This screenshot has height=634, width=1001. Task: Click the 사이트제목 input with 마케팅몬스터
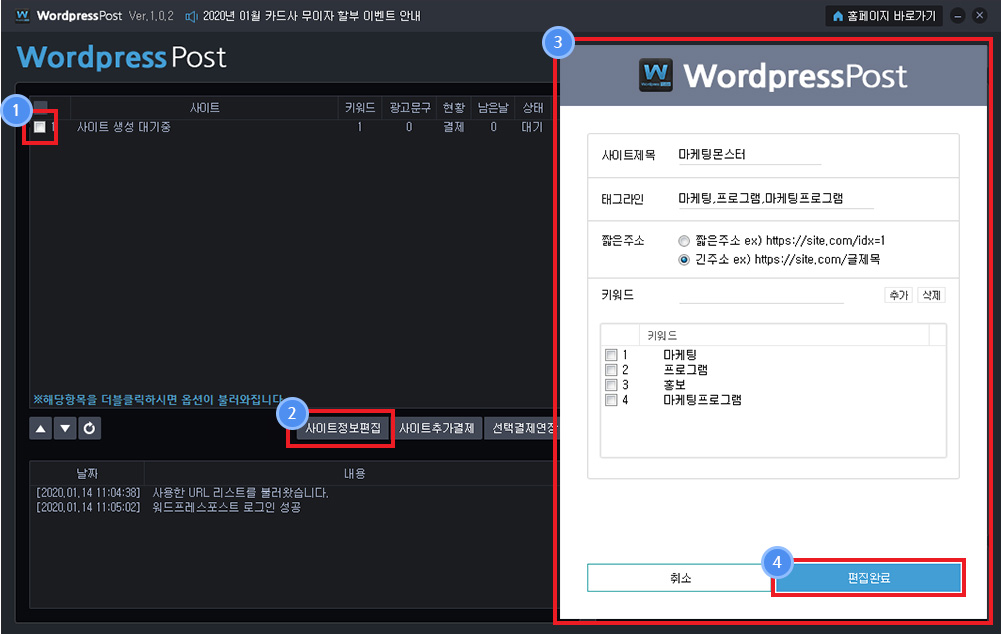[749, 155]
